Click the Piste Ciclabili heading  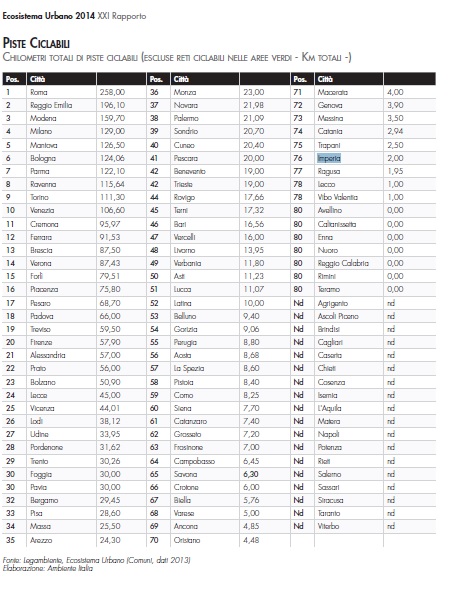pyautogui.click(x=36, y=43)
